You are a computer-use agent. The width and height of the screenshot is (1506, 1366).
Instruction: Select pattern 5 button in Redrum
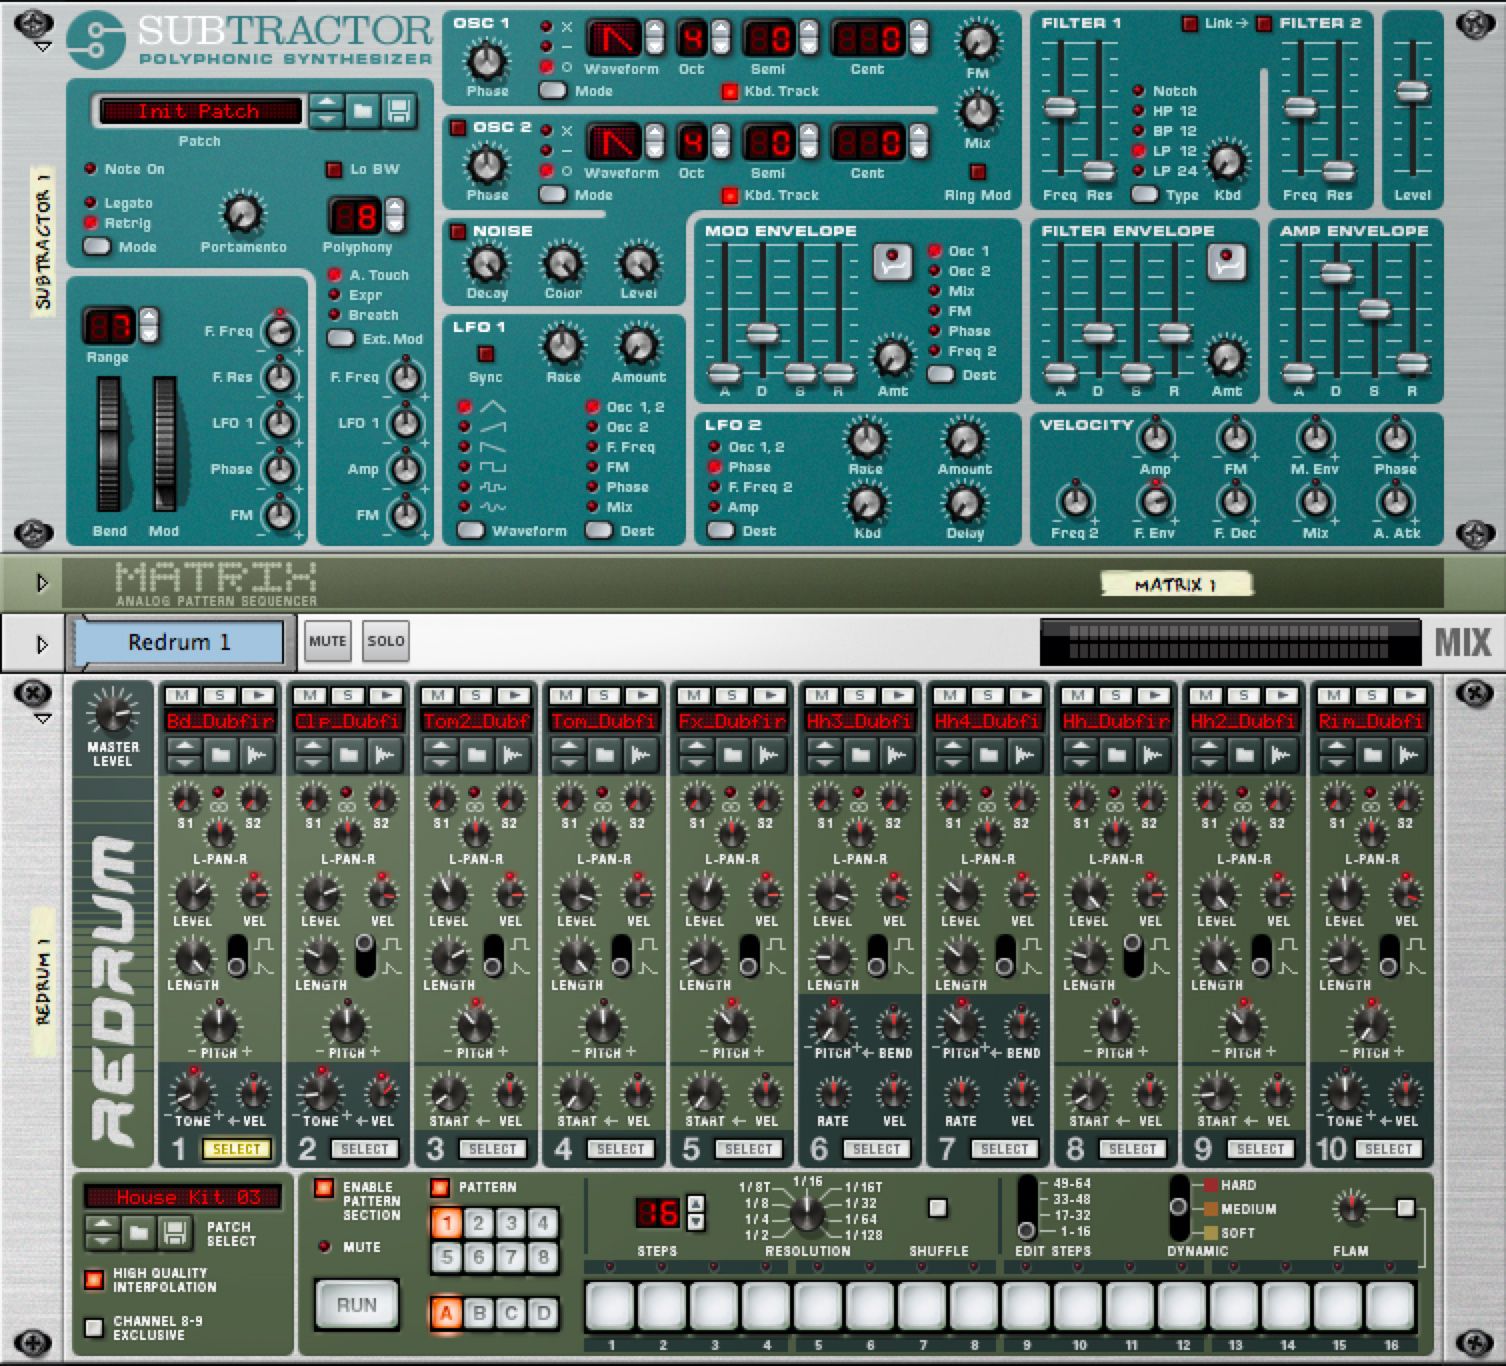[x=446, y=1257]
